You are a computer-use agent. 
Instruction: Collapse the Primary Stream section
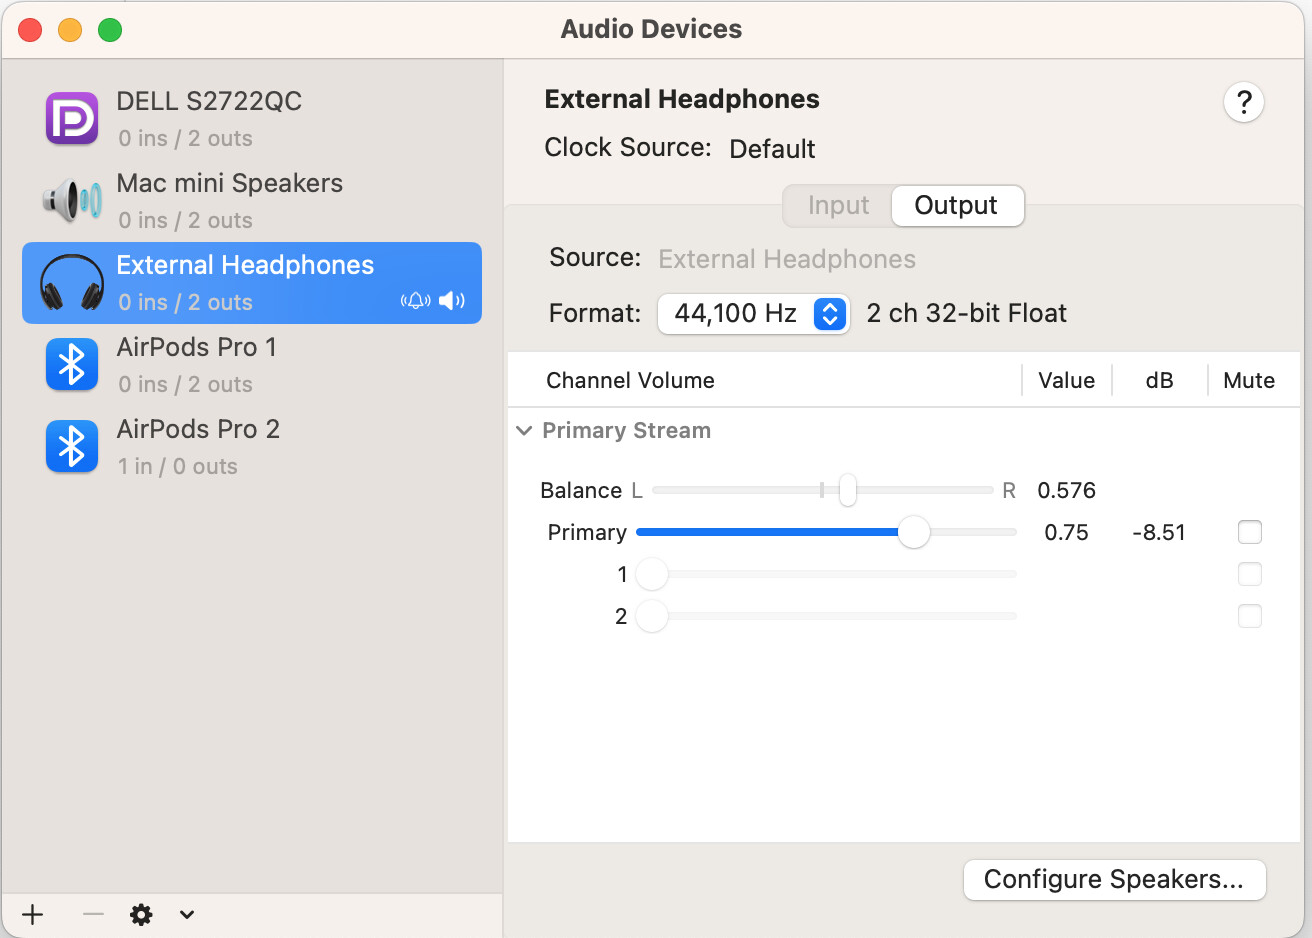click(524, 431)
